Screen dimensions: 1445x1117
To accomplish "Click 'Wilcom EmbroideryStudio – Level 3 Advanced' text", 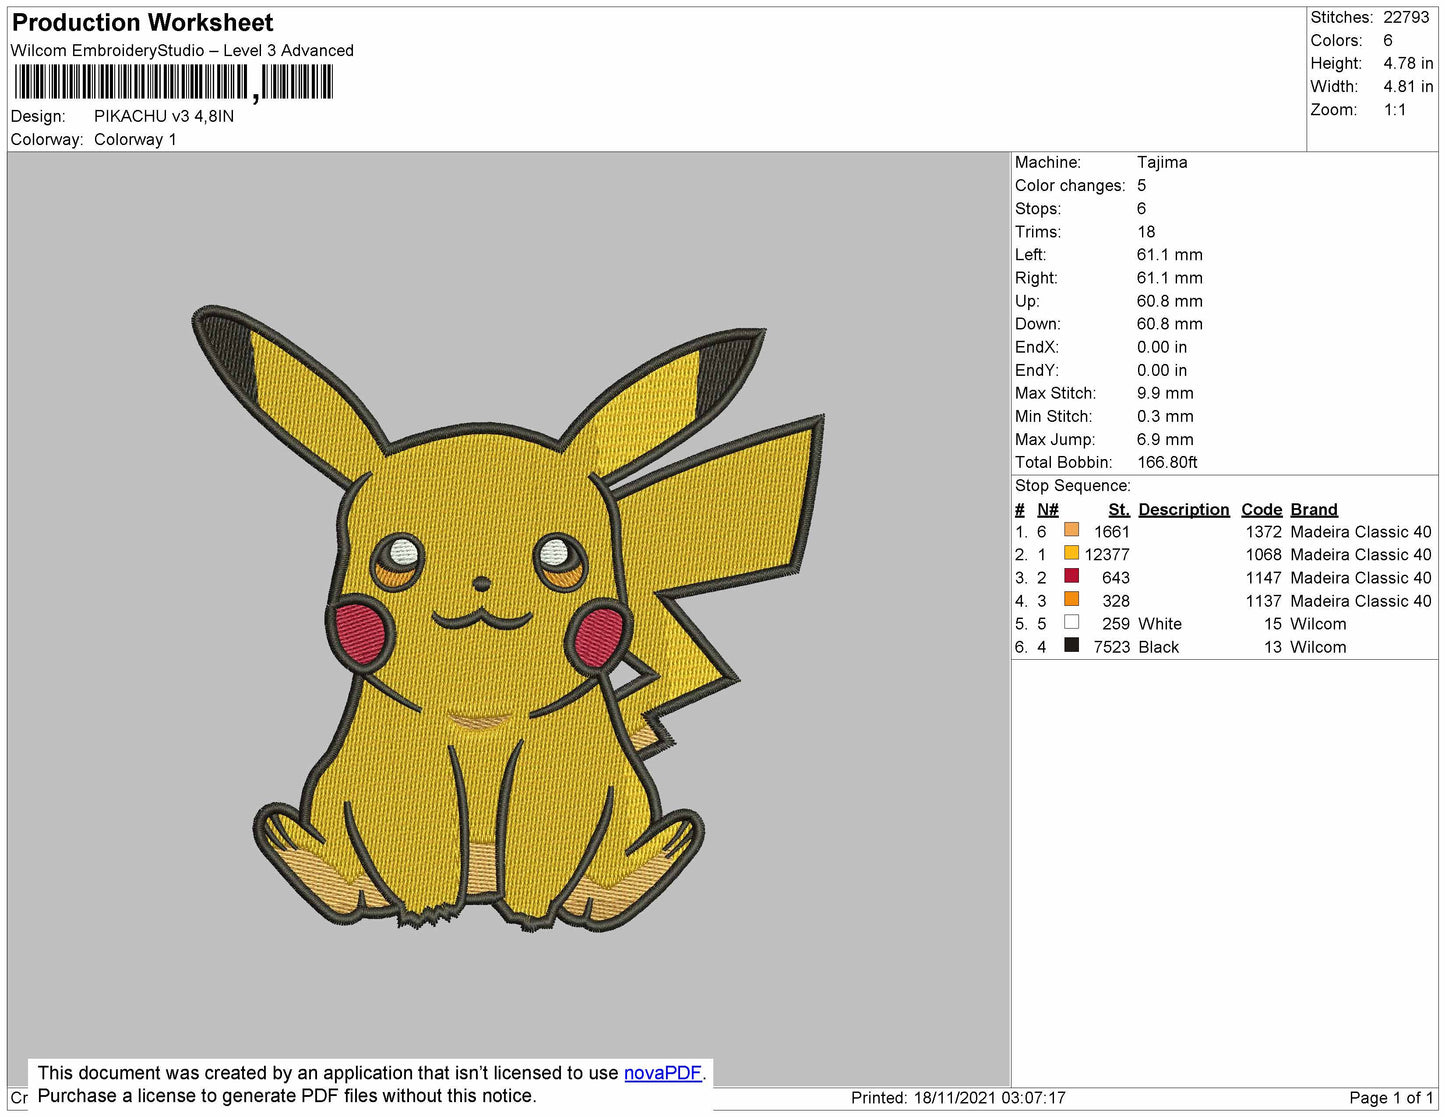I will tap(182, 50).
